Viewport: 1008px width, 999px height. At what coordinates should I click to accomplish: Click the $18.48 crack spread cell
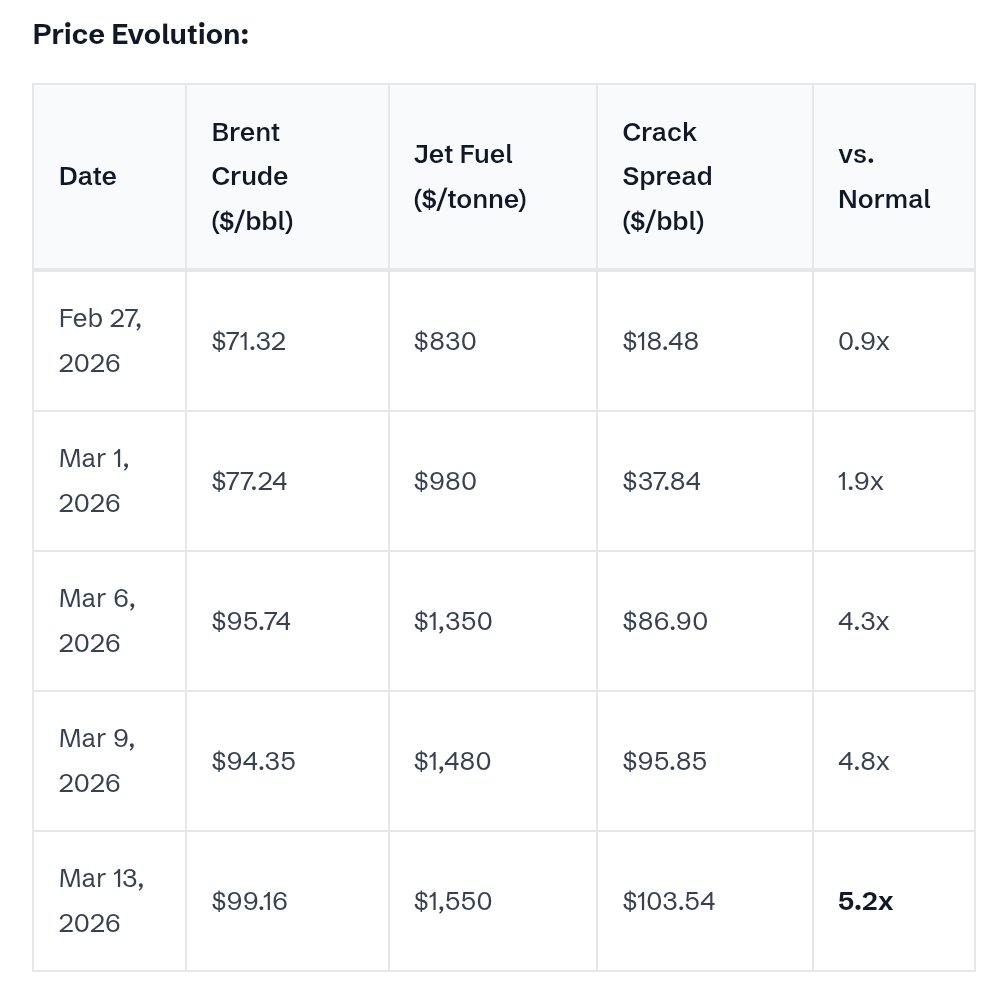[x=660, y=341]
